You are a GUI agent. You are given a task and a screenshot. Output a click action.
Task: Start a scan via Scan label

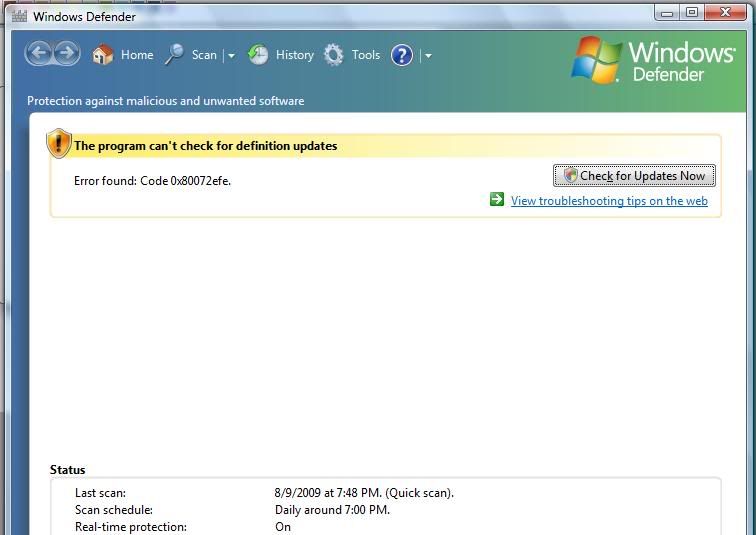(x=204, y=55)
